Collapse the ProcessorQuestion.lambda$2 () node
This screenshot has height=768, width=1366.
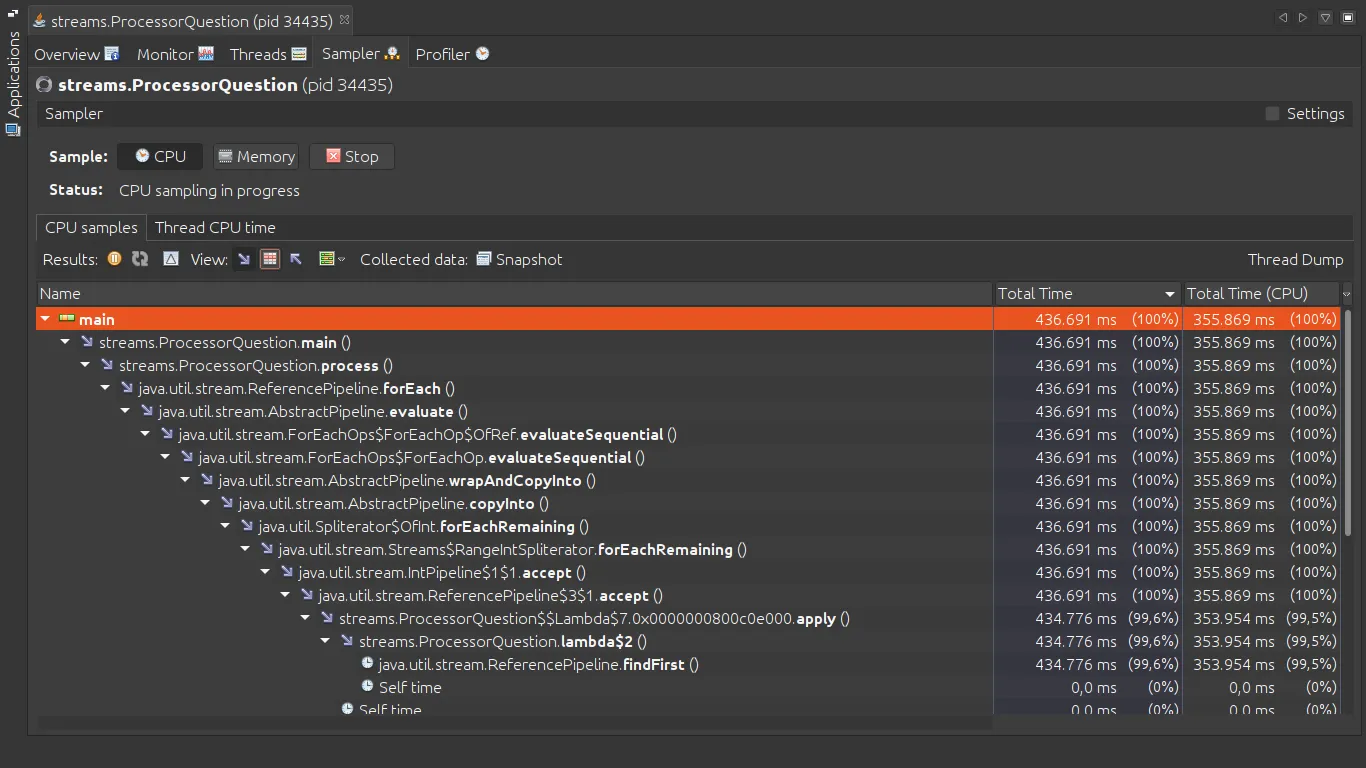click(326, 641)
